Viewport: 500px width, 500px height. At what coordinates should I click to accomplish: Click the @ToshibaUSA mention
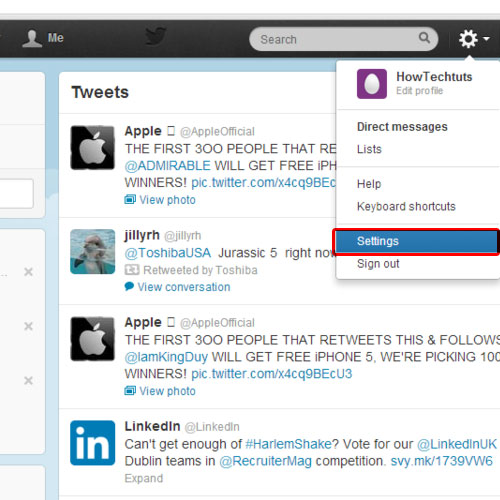(x=168, y=253)
